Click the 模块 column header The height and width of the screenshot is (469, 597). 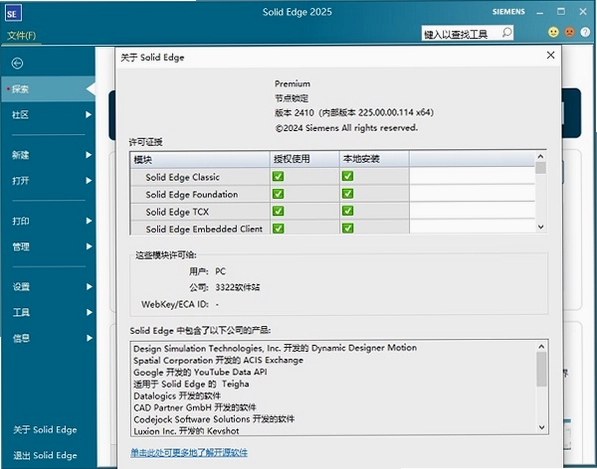click(x=200, y=159)
